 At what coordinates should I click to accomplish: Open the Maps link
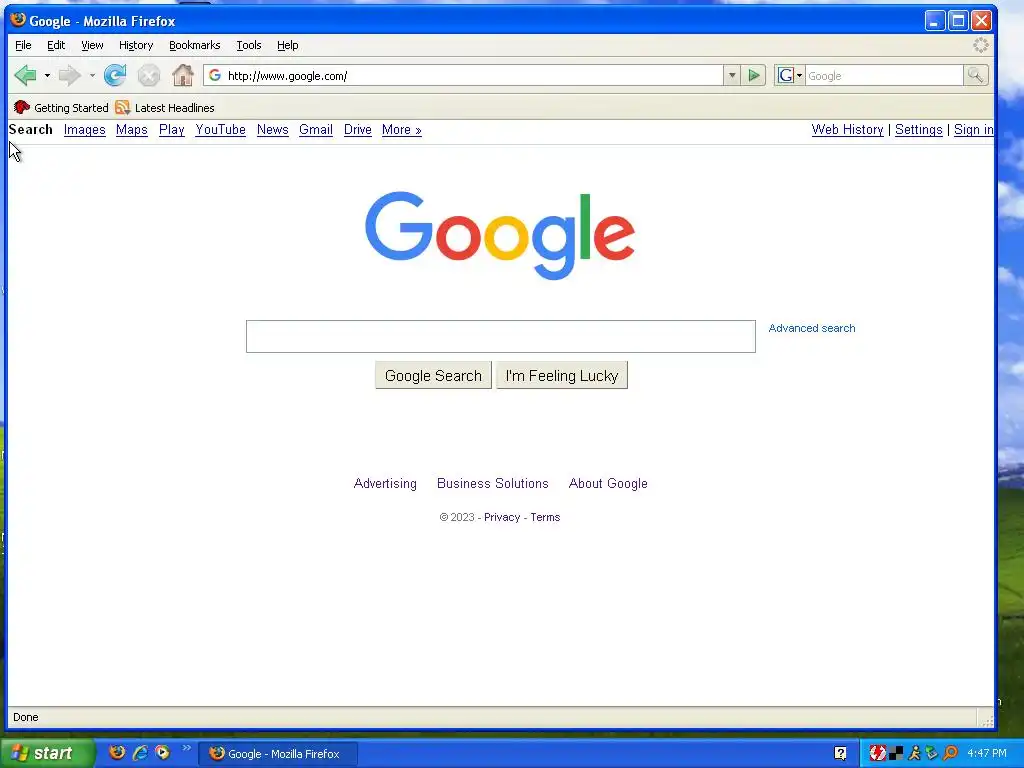click(x=131, y=129)
